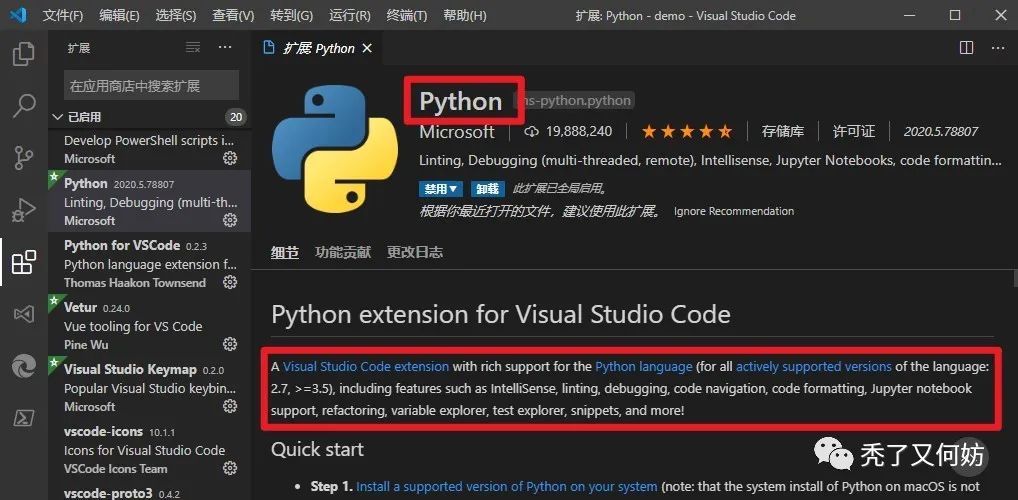Open actively supported versions link

tap(813, 367)
